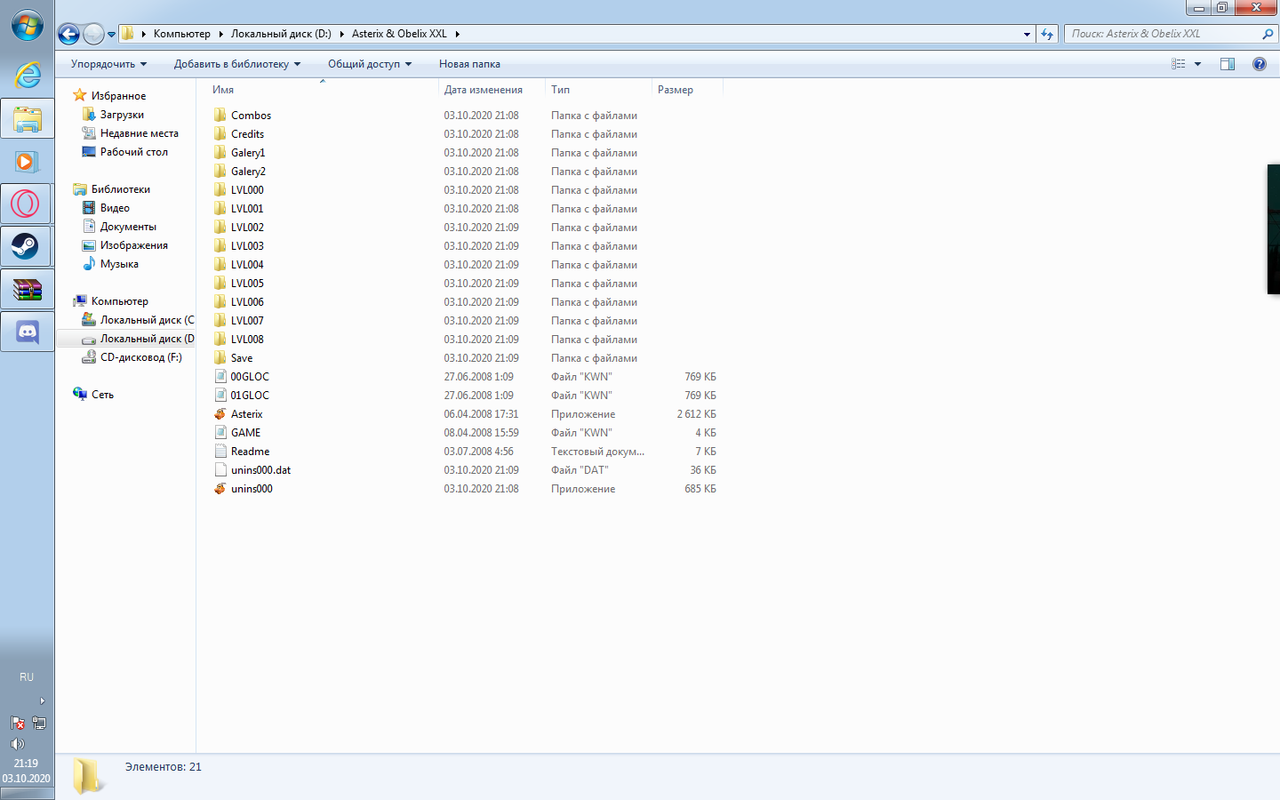Image resolution: width=1280 pixels, height=800 pixels.
Task: Select the Readme text document icon
Action: [x=221, y=451]
